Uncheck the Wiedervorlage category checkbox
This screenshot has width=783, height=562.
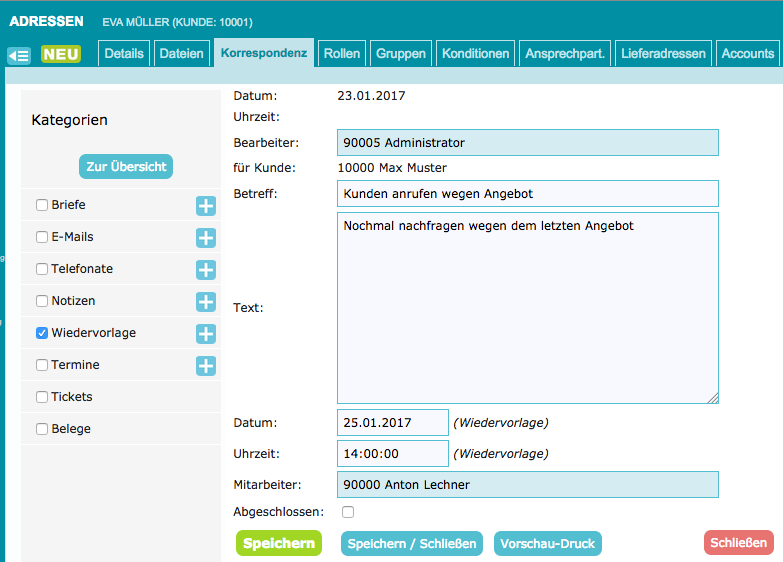(x=42, y=333)
